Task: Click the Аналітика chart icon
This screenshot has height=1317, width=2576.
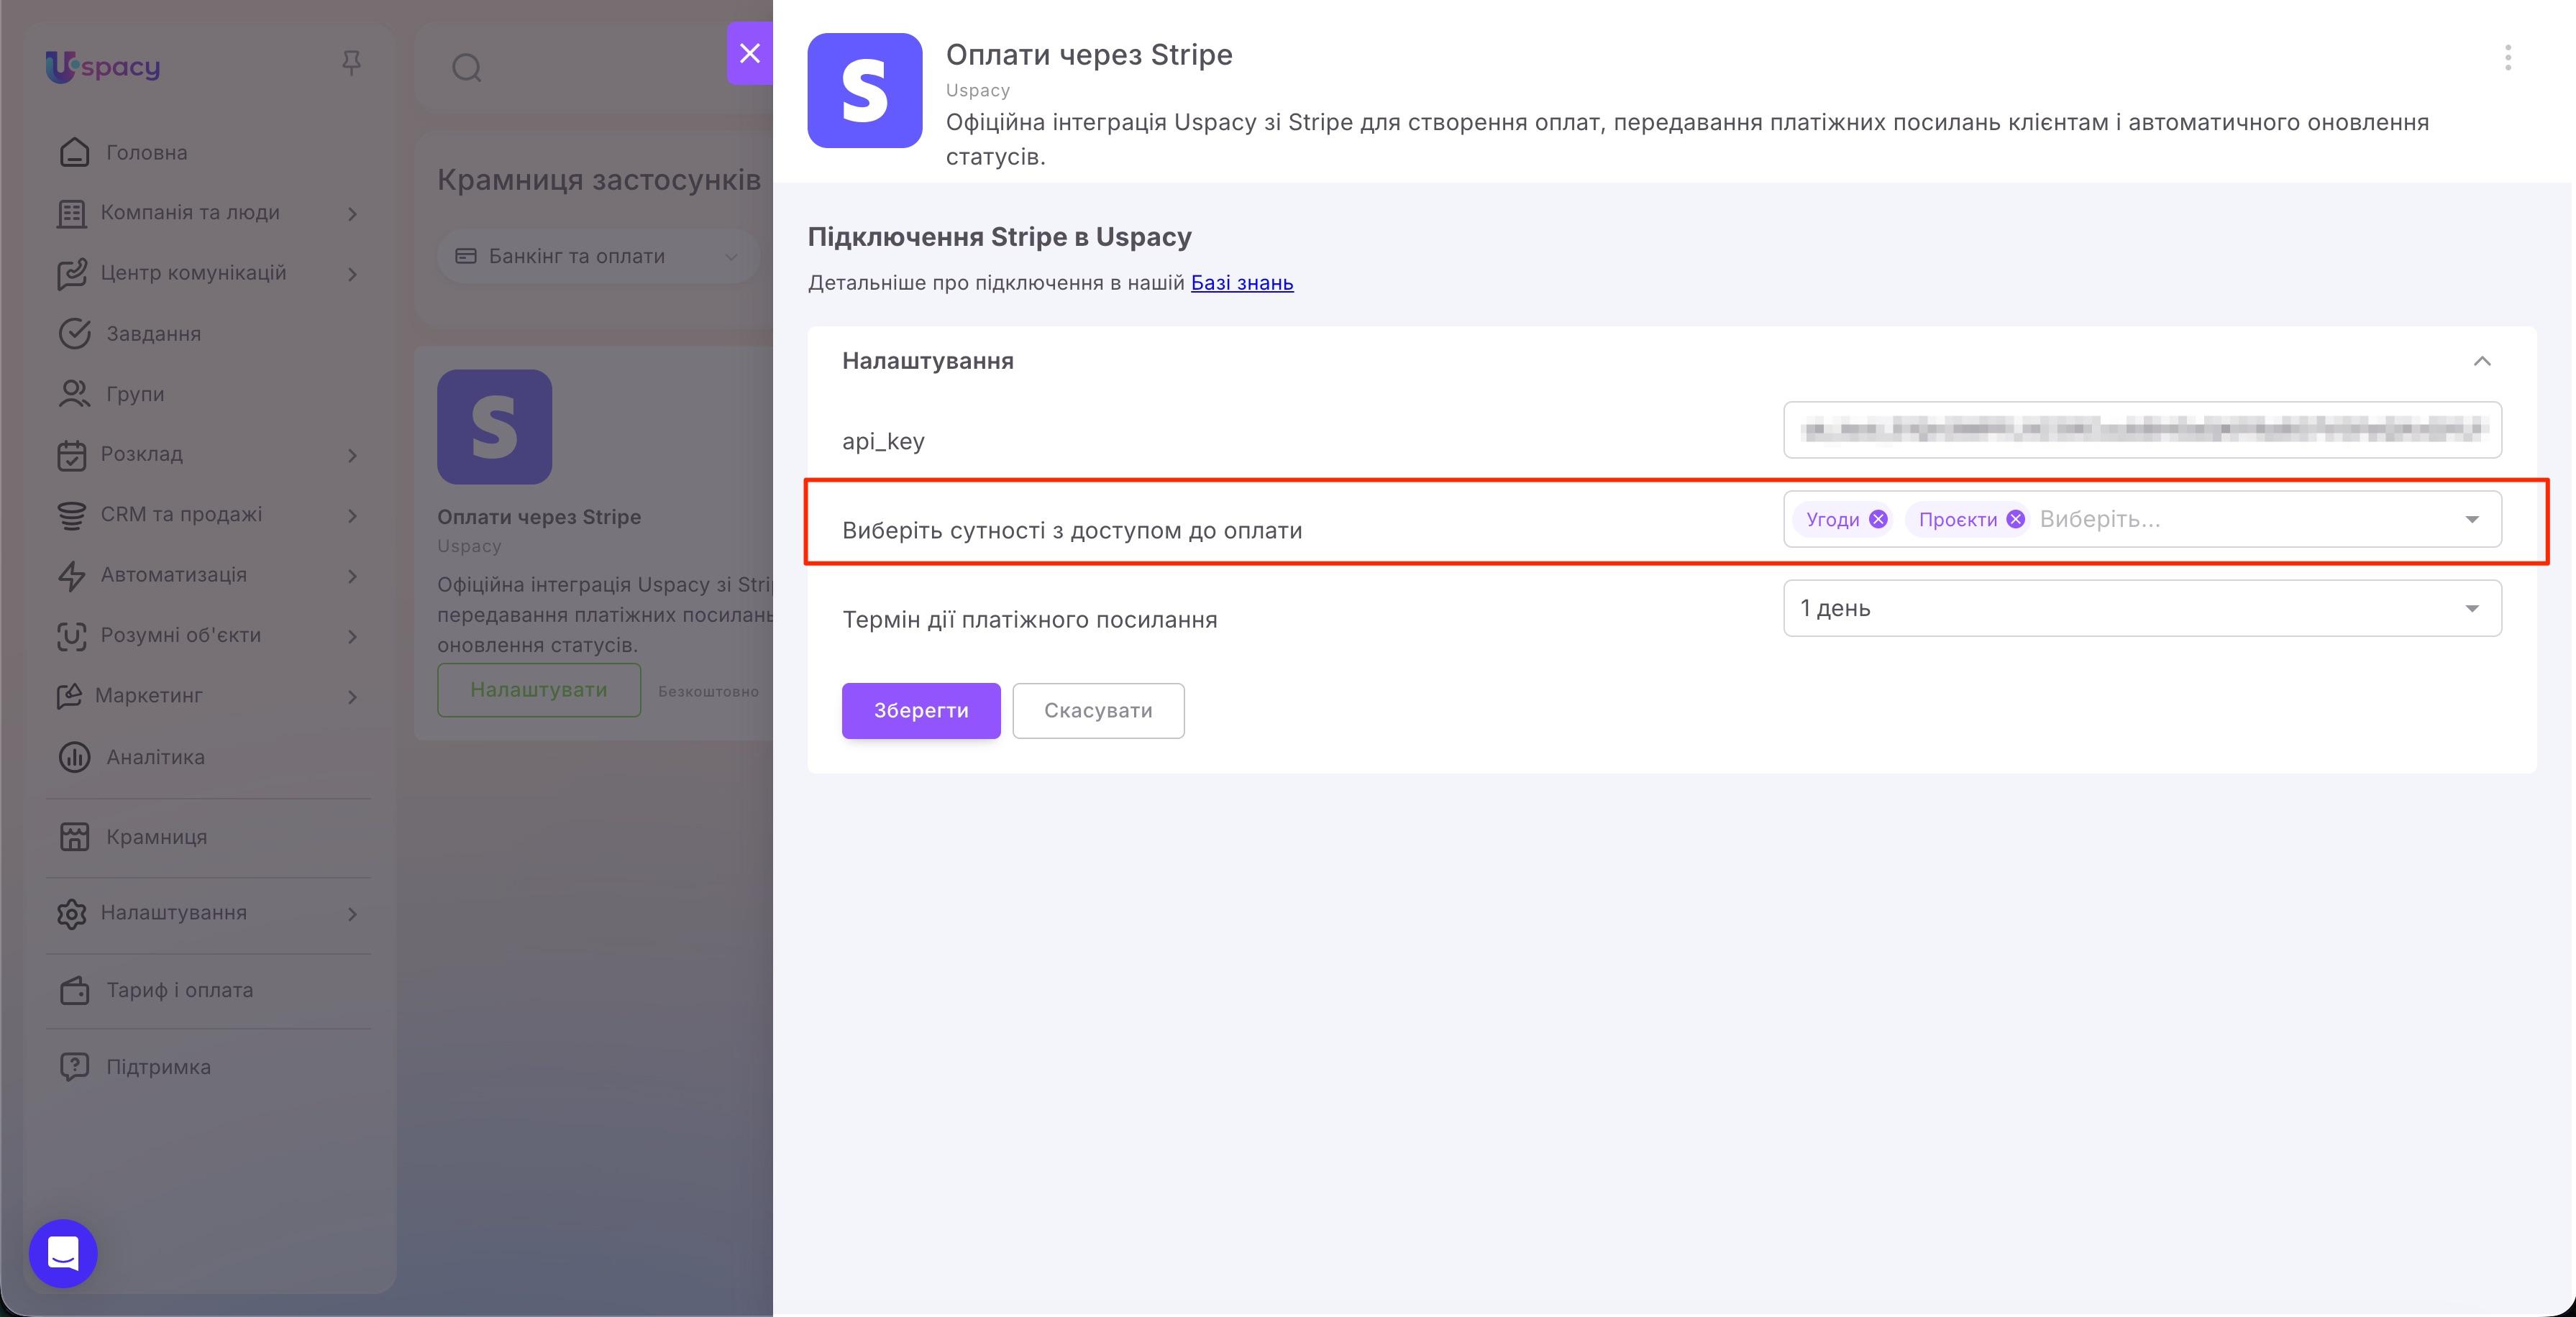Action: coord(74,757)
